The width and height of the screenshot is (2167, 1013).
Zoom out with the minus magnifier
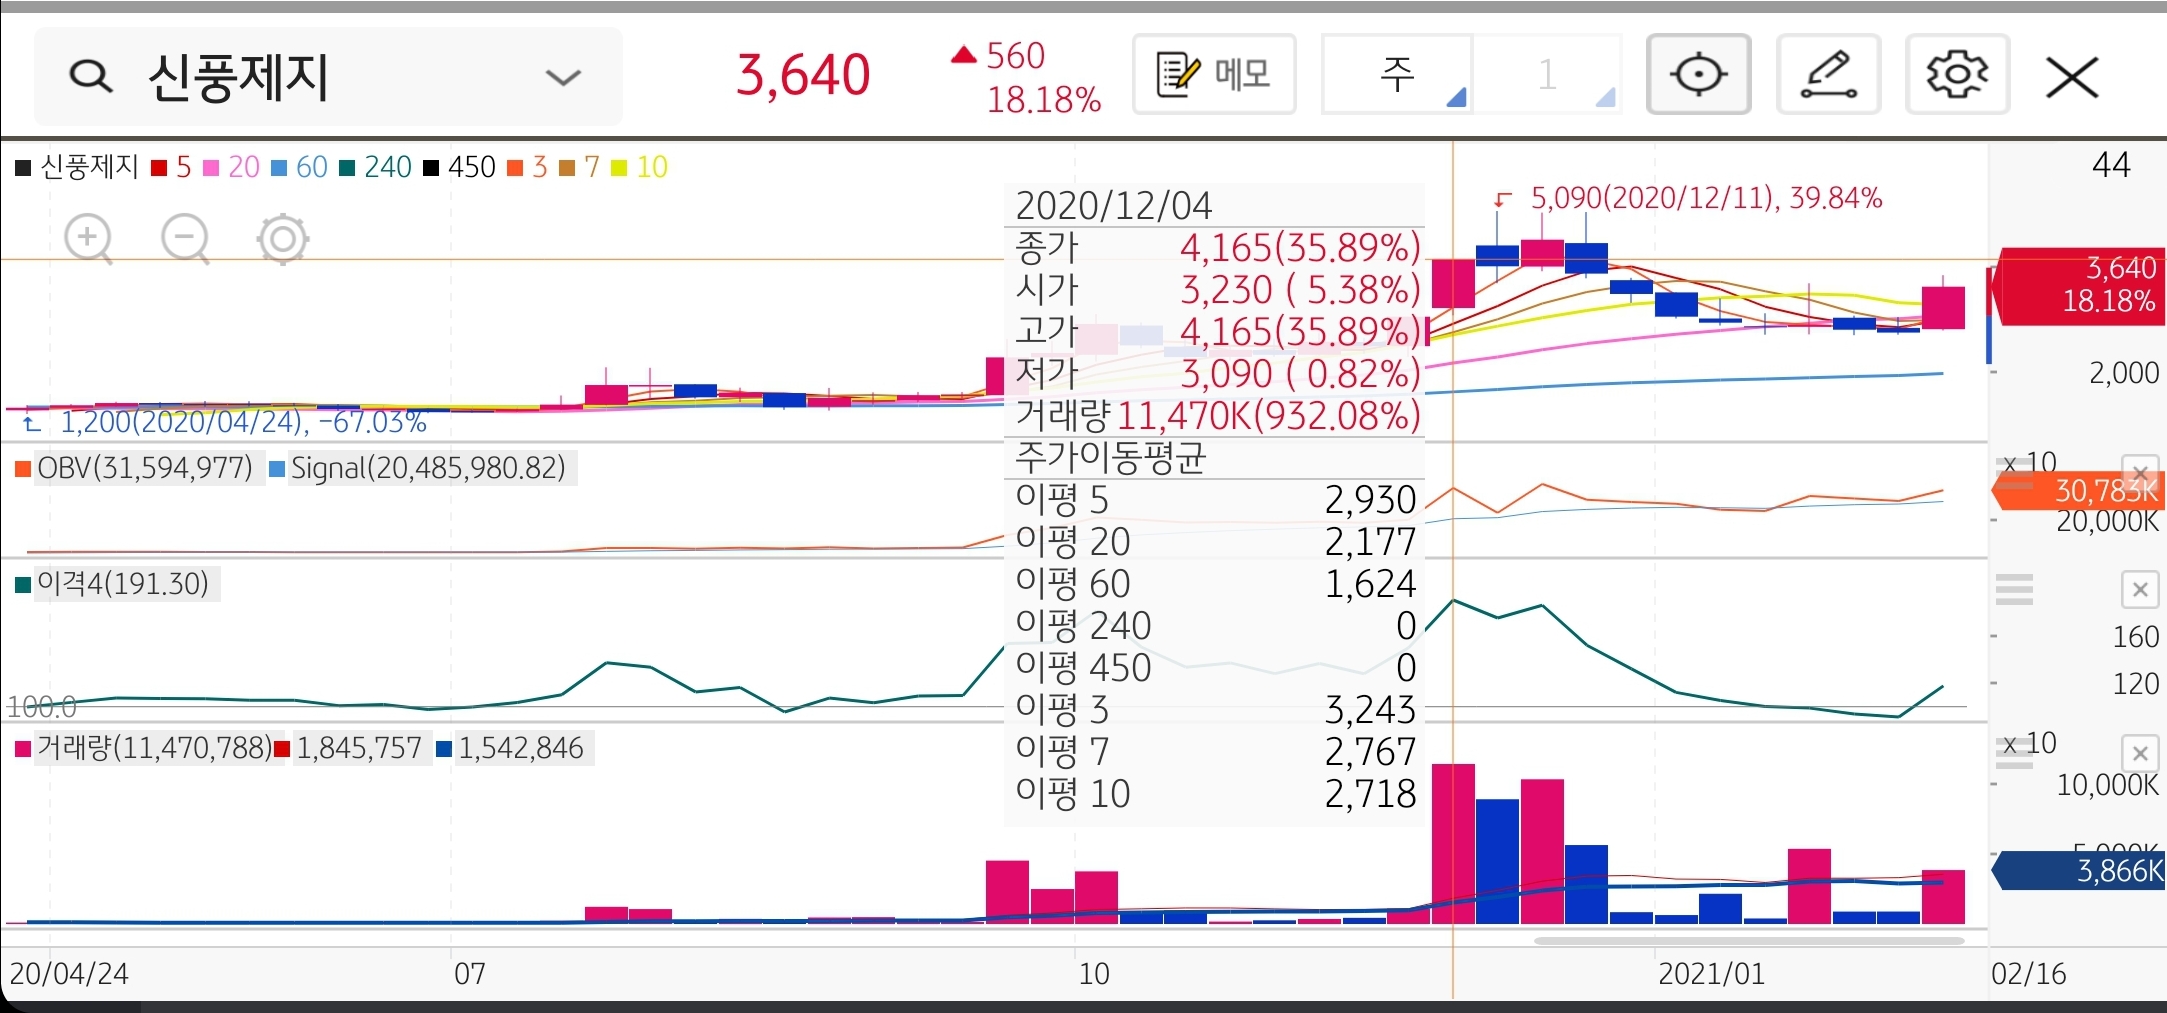(186, 239)
